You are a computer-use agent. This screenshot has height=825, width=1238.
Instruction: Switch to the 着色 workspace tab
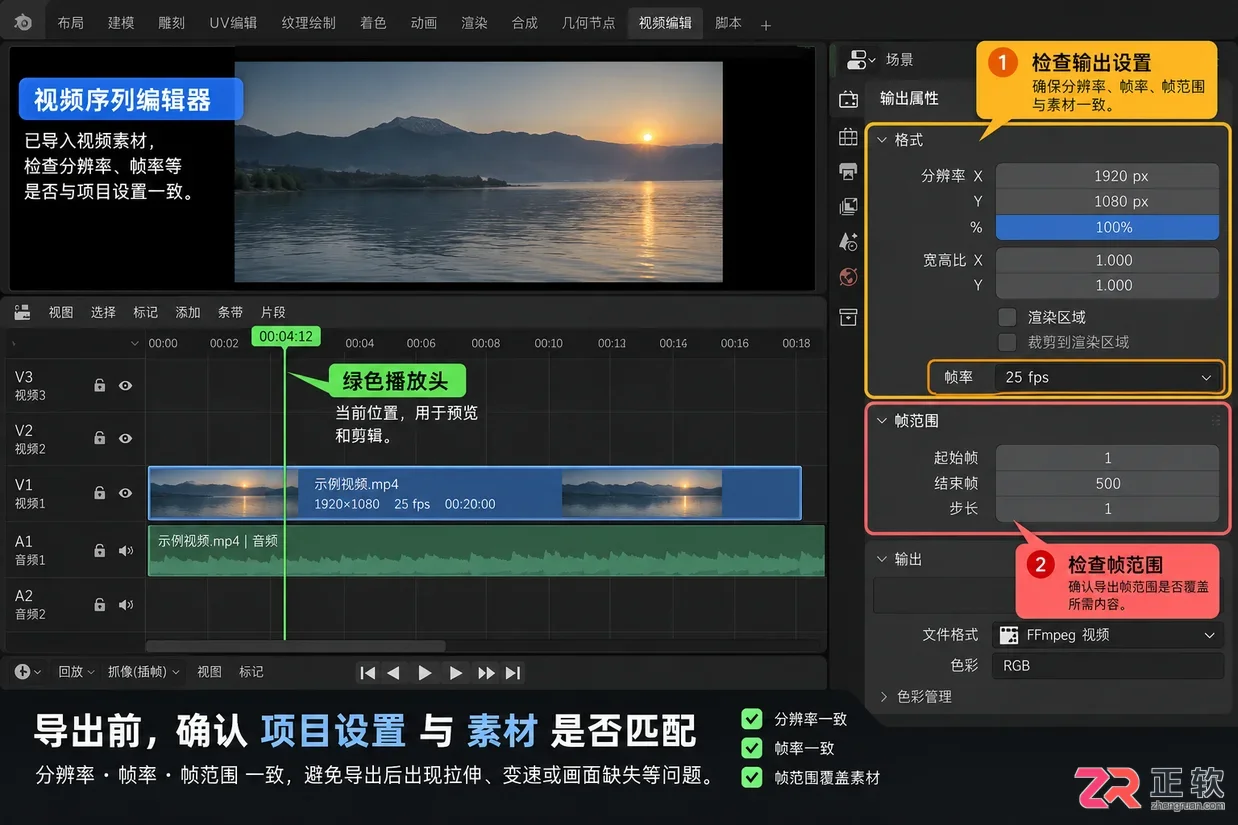tap(373, 22)
